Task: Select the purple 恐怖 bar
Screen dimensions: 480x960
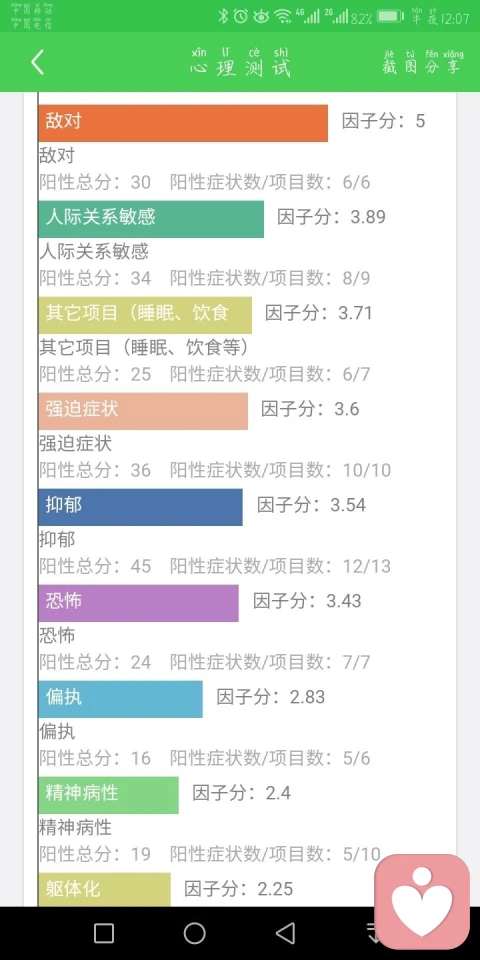Action: 138,603
